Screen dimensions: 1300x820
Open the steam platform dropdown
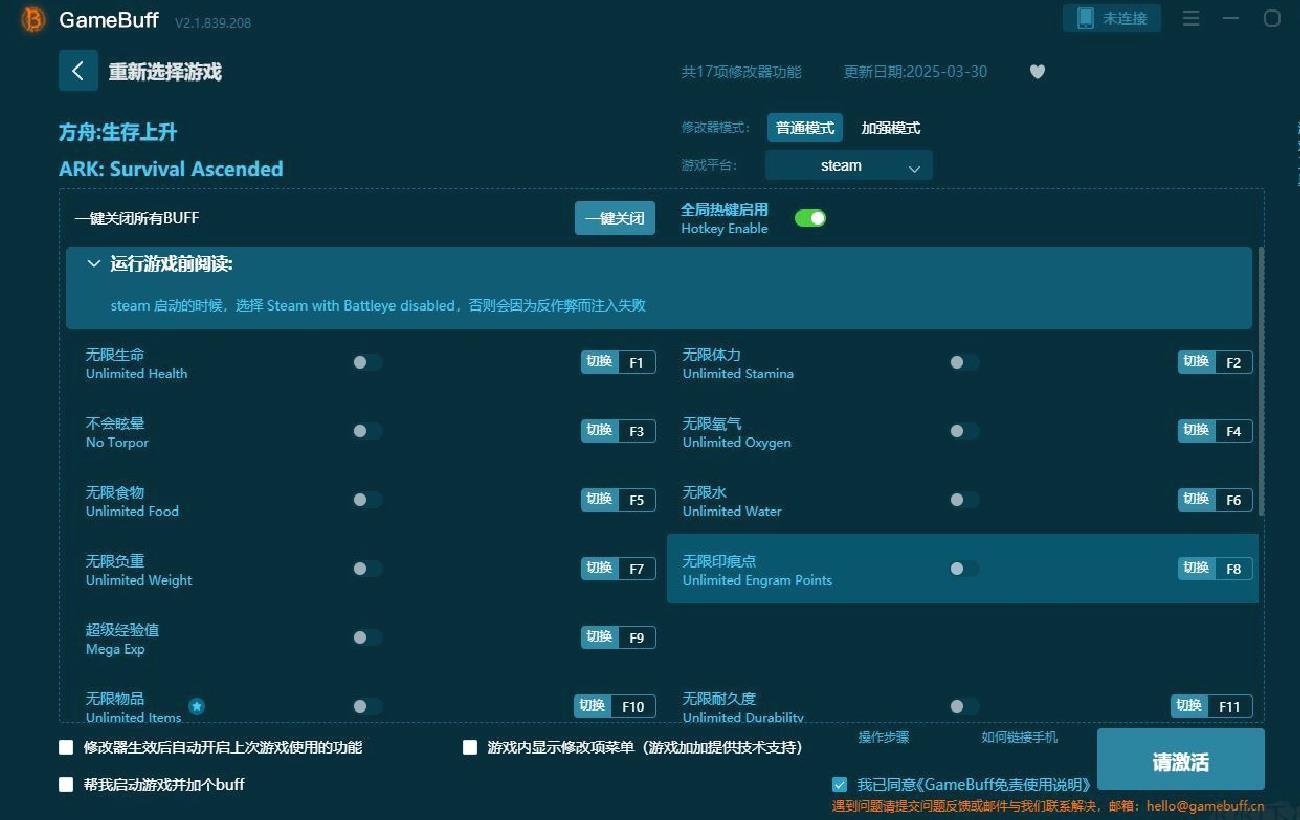click(848, 166)
